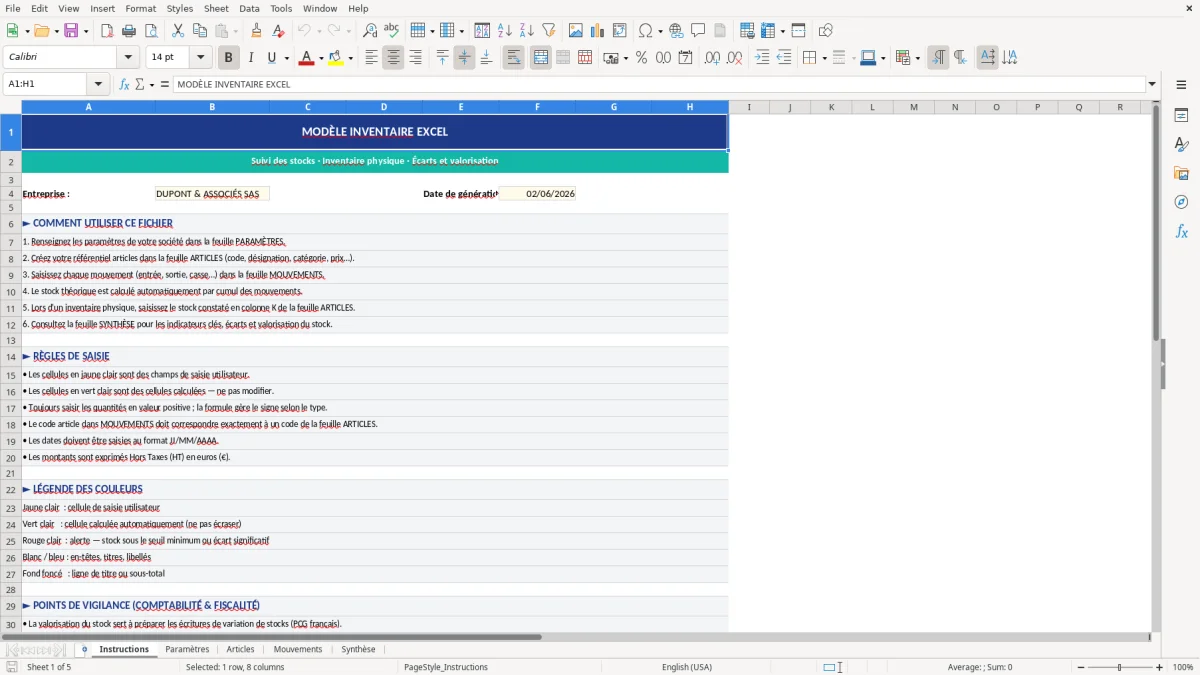The width and height of the screenshot is (1200, 675).
Task: Open font size dropdown
Action: 201,58
